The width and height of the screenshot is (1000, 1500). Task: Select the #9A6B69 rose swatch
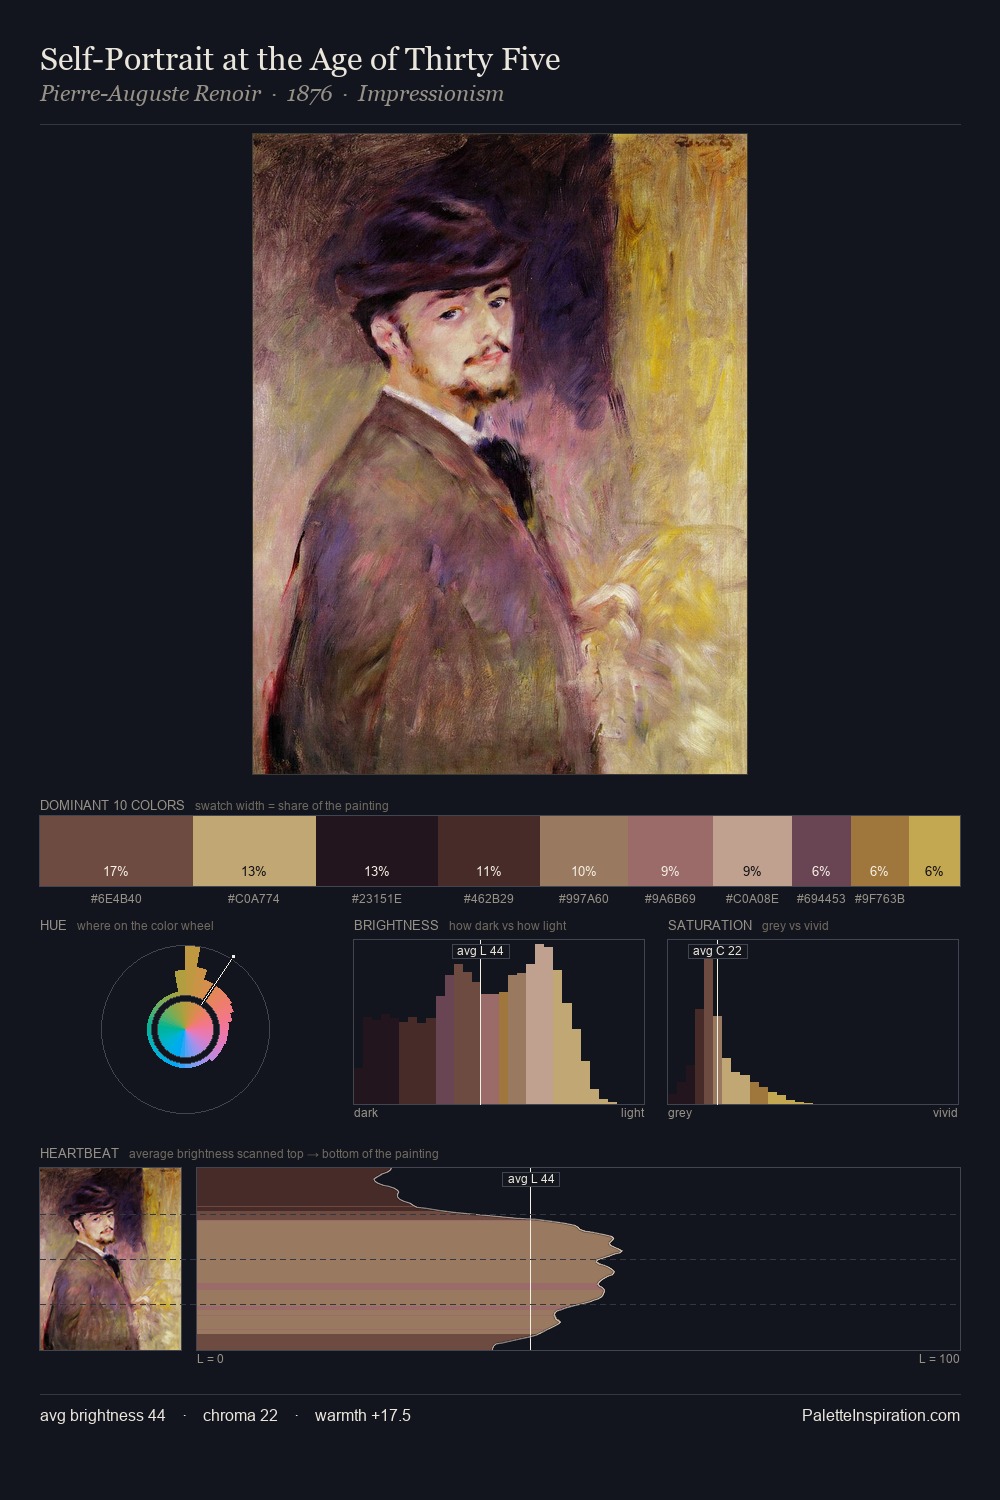click(671, 851)
